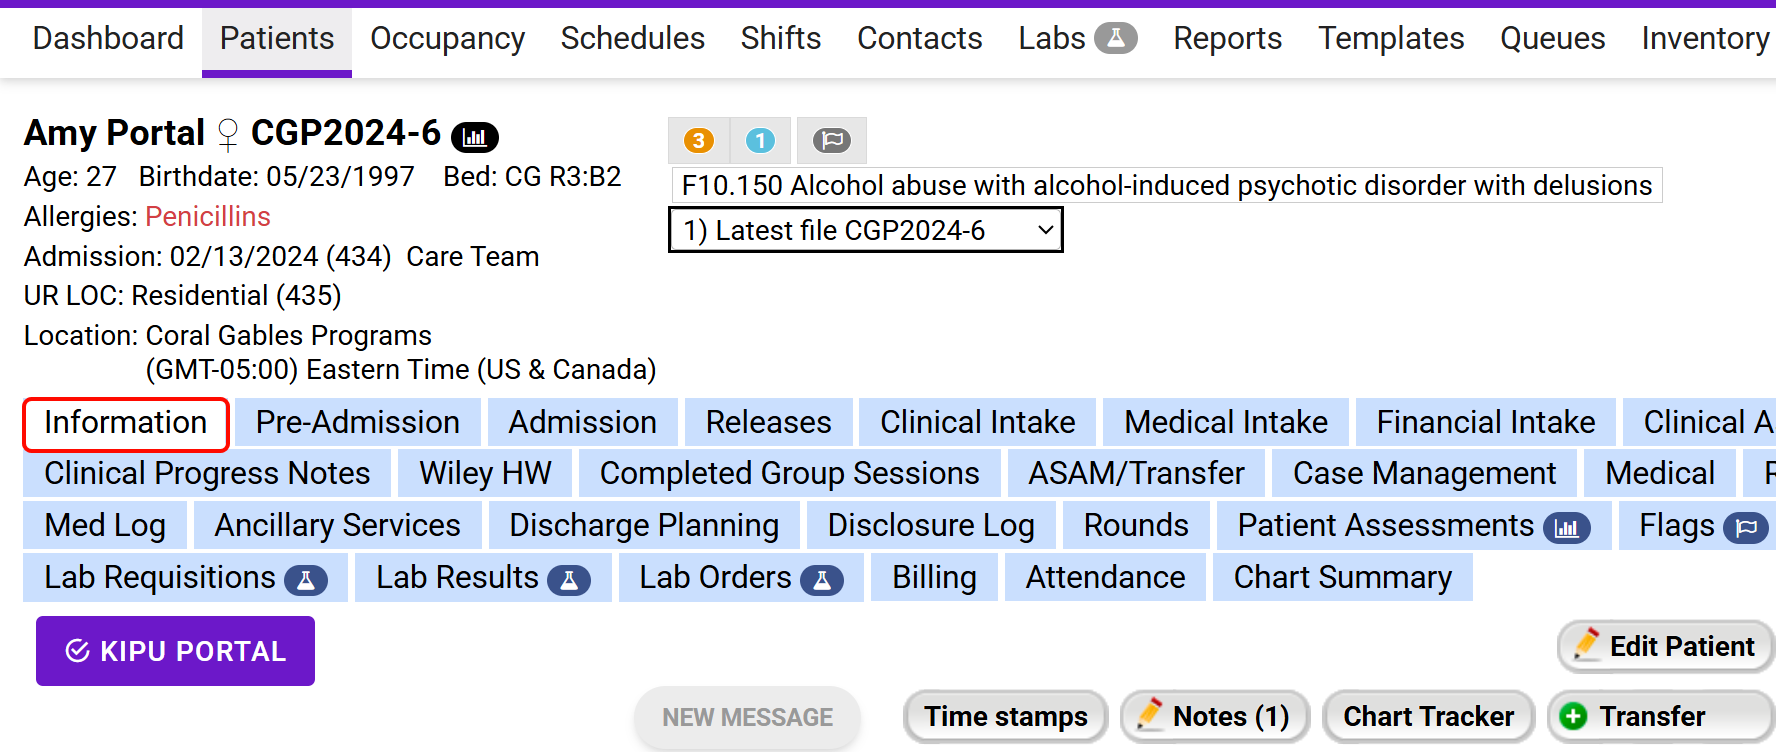The width and height of the screenshot is (1776, 752).
Task: Click the flask icon on Lab Orders
Action: (x=822, y=579)
